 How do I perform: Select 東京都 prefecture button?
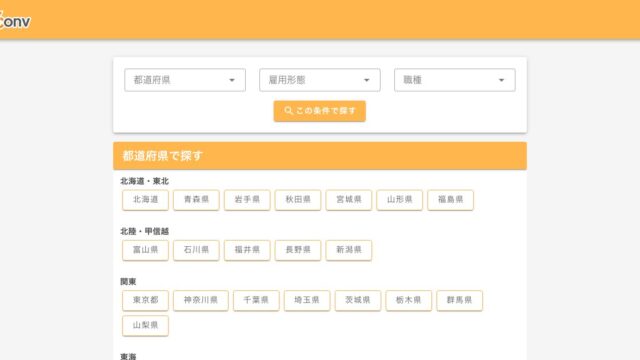[145, 300]
